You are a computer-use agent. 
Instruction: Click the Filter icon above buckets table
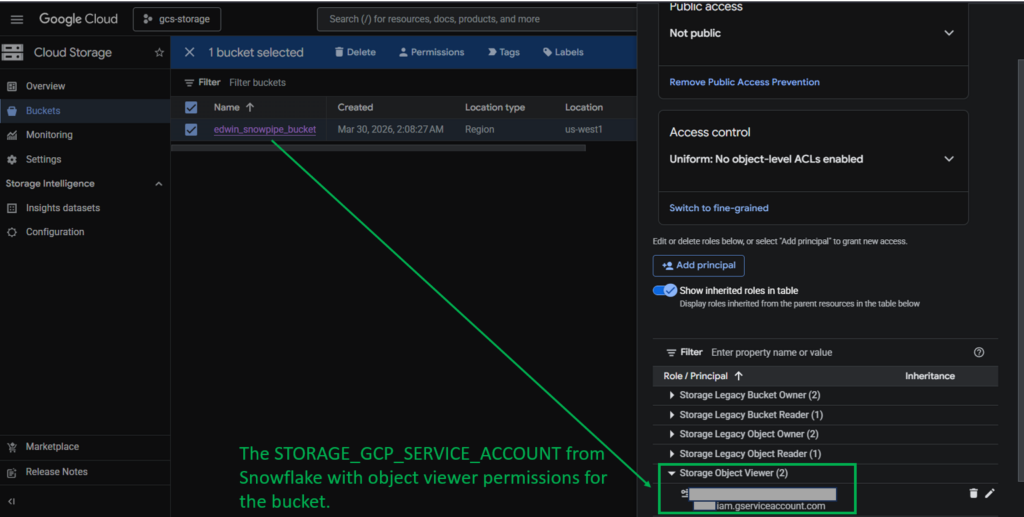(189, 83)
